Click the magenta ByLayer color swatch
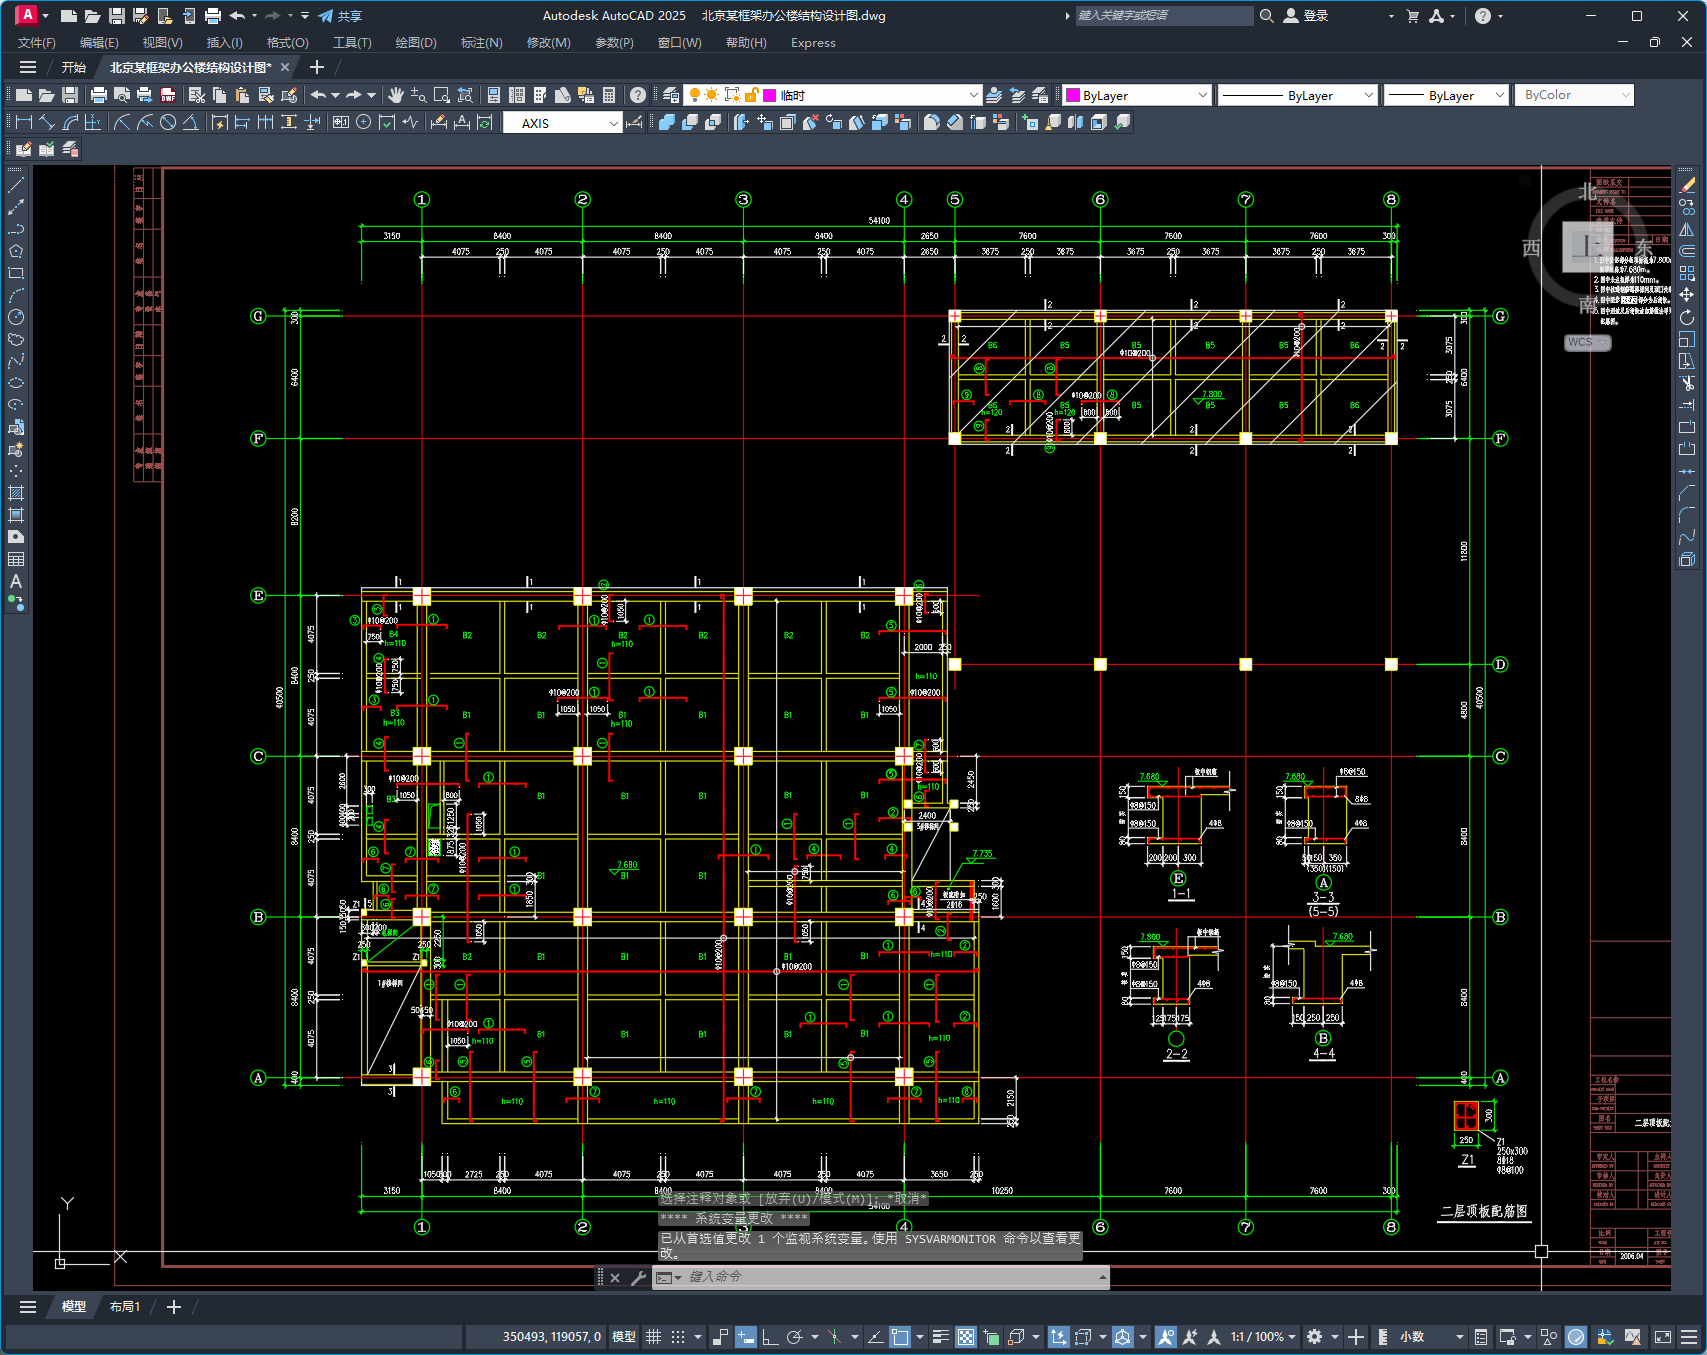The image size is (1707, 1355). (1073, 95)
